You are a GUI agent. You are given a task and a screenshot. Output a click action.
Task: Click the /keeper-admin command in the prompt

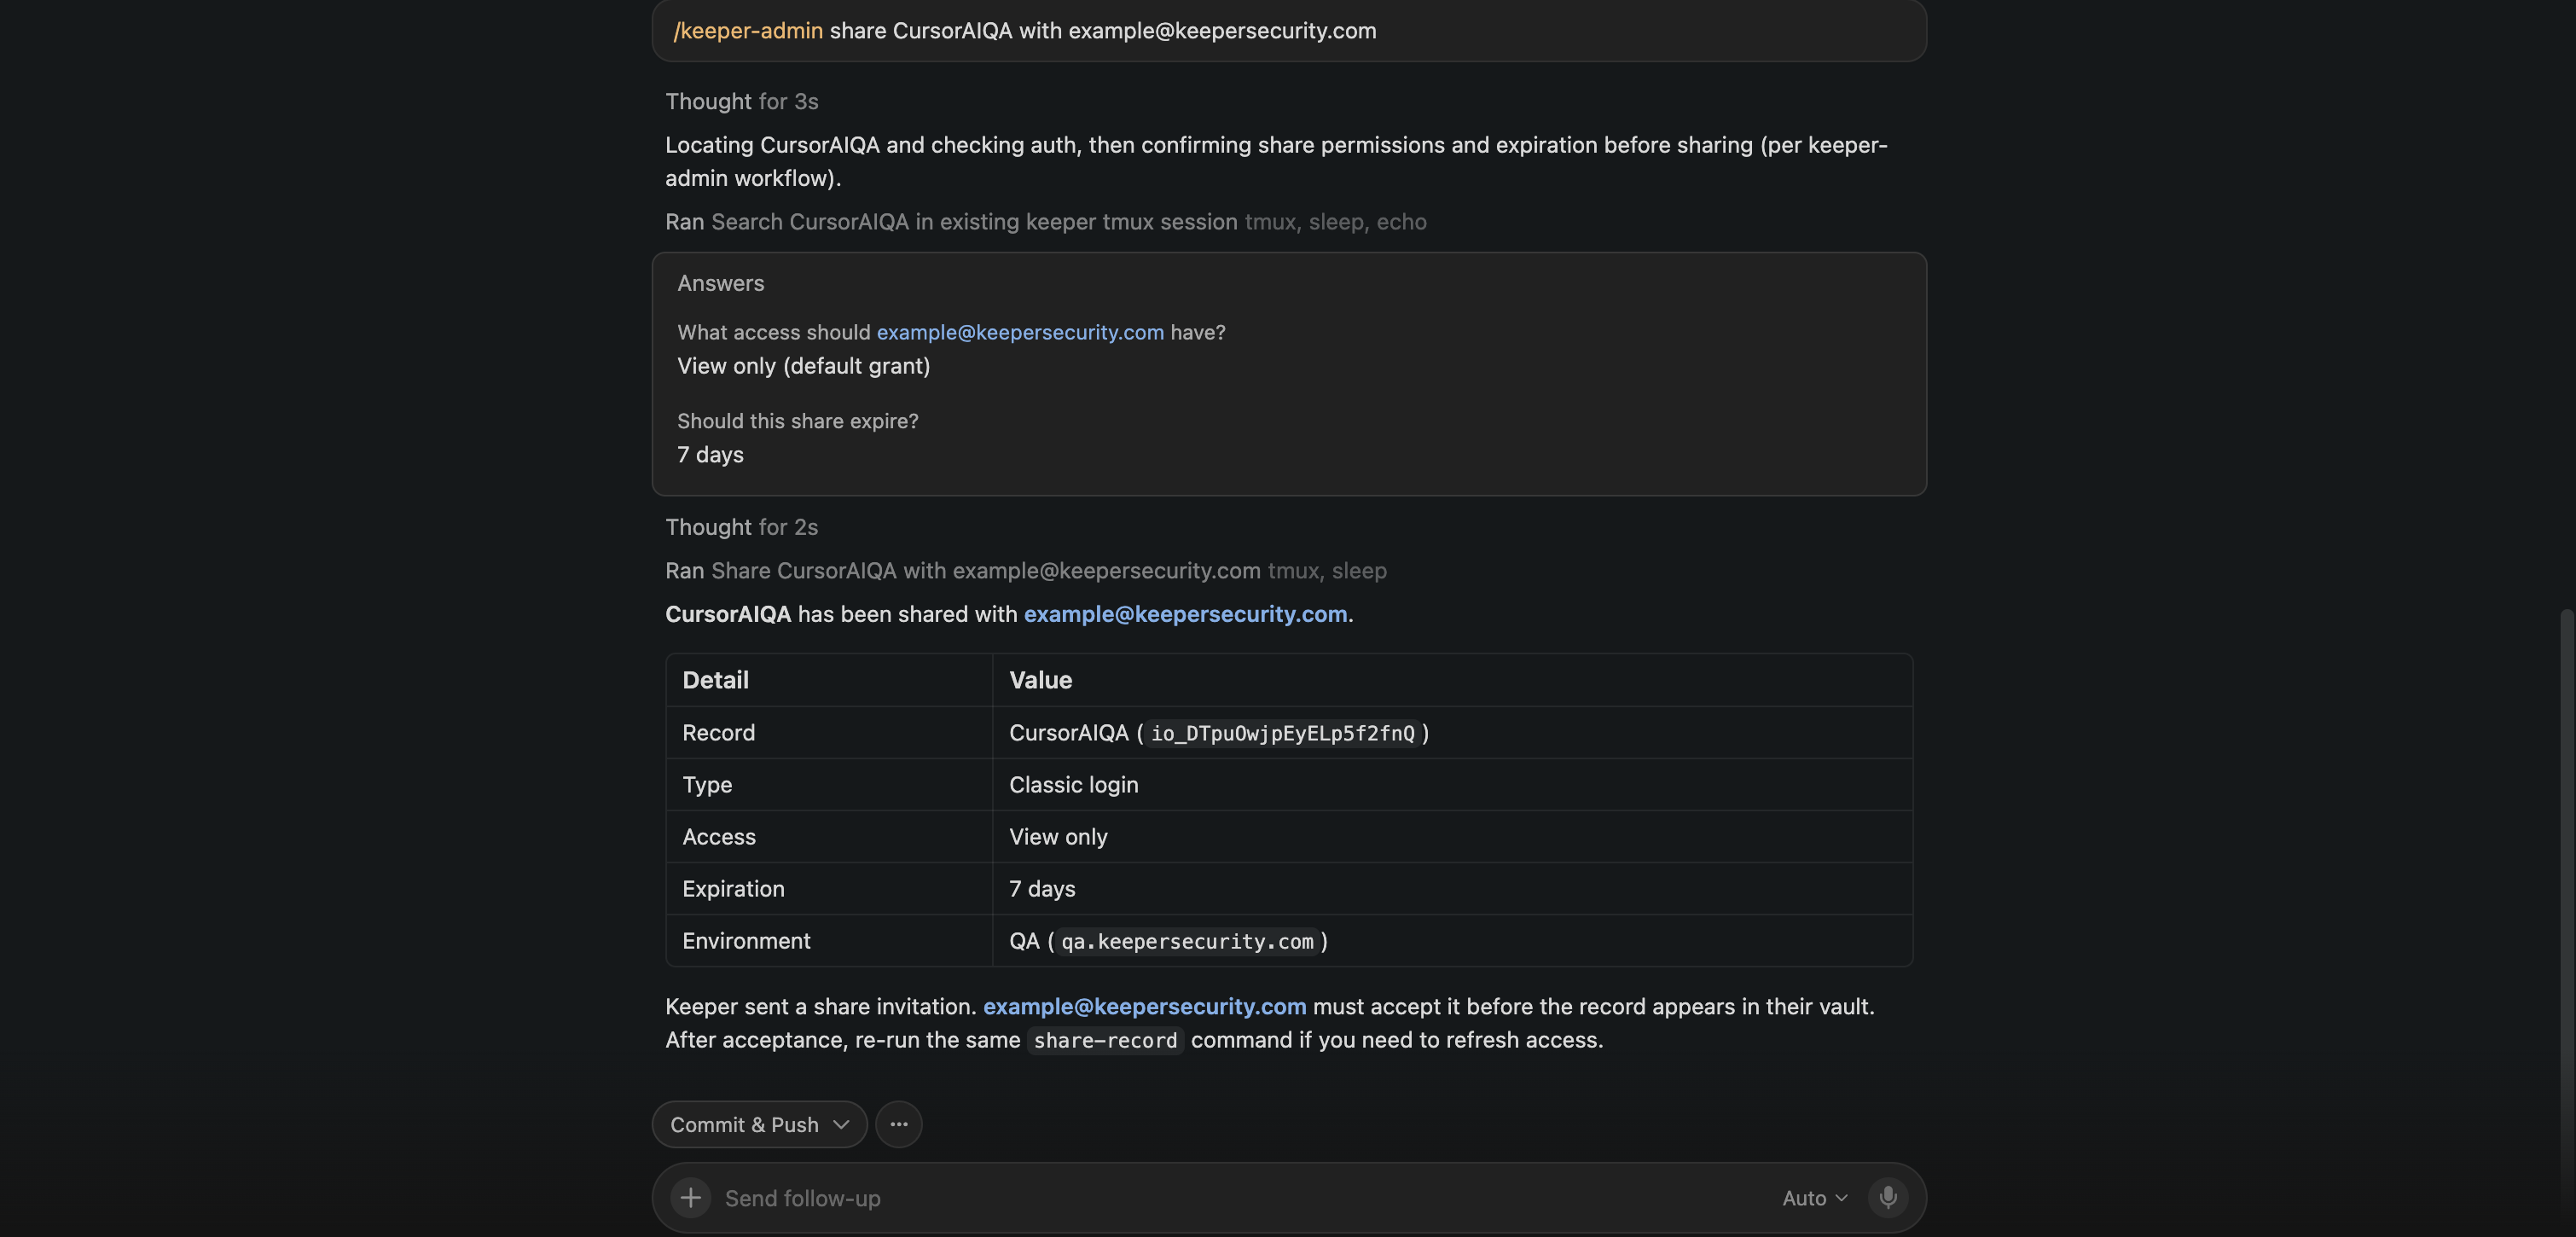(x=748, y=30)
